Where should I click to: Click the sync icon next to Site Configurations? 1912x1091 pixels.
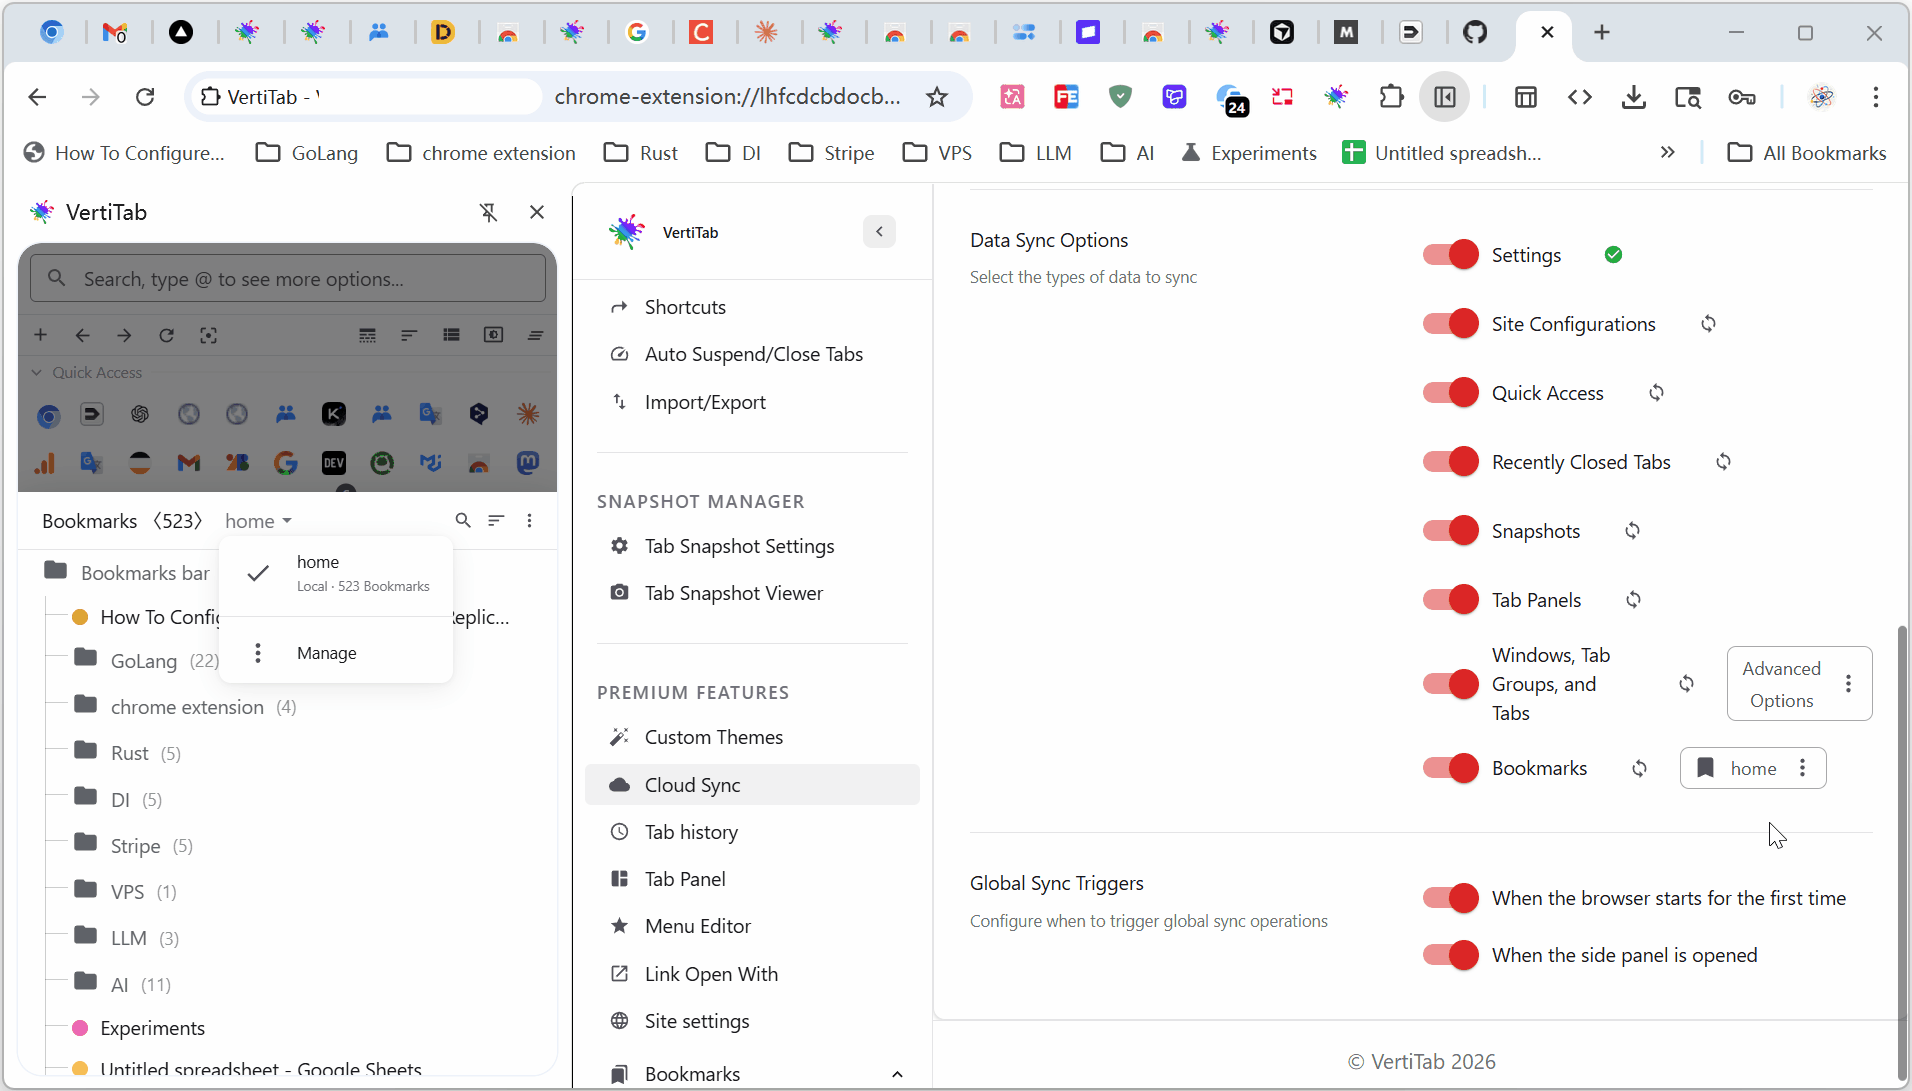(x=1708, y=324)
